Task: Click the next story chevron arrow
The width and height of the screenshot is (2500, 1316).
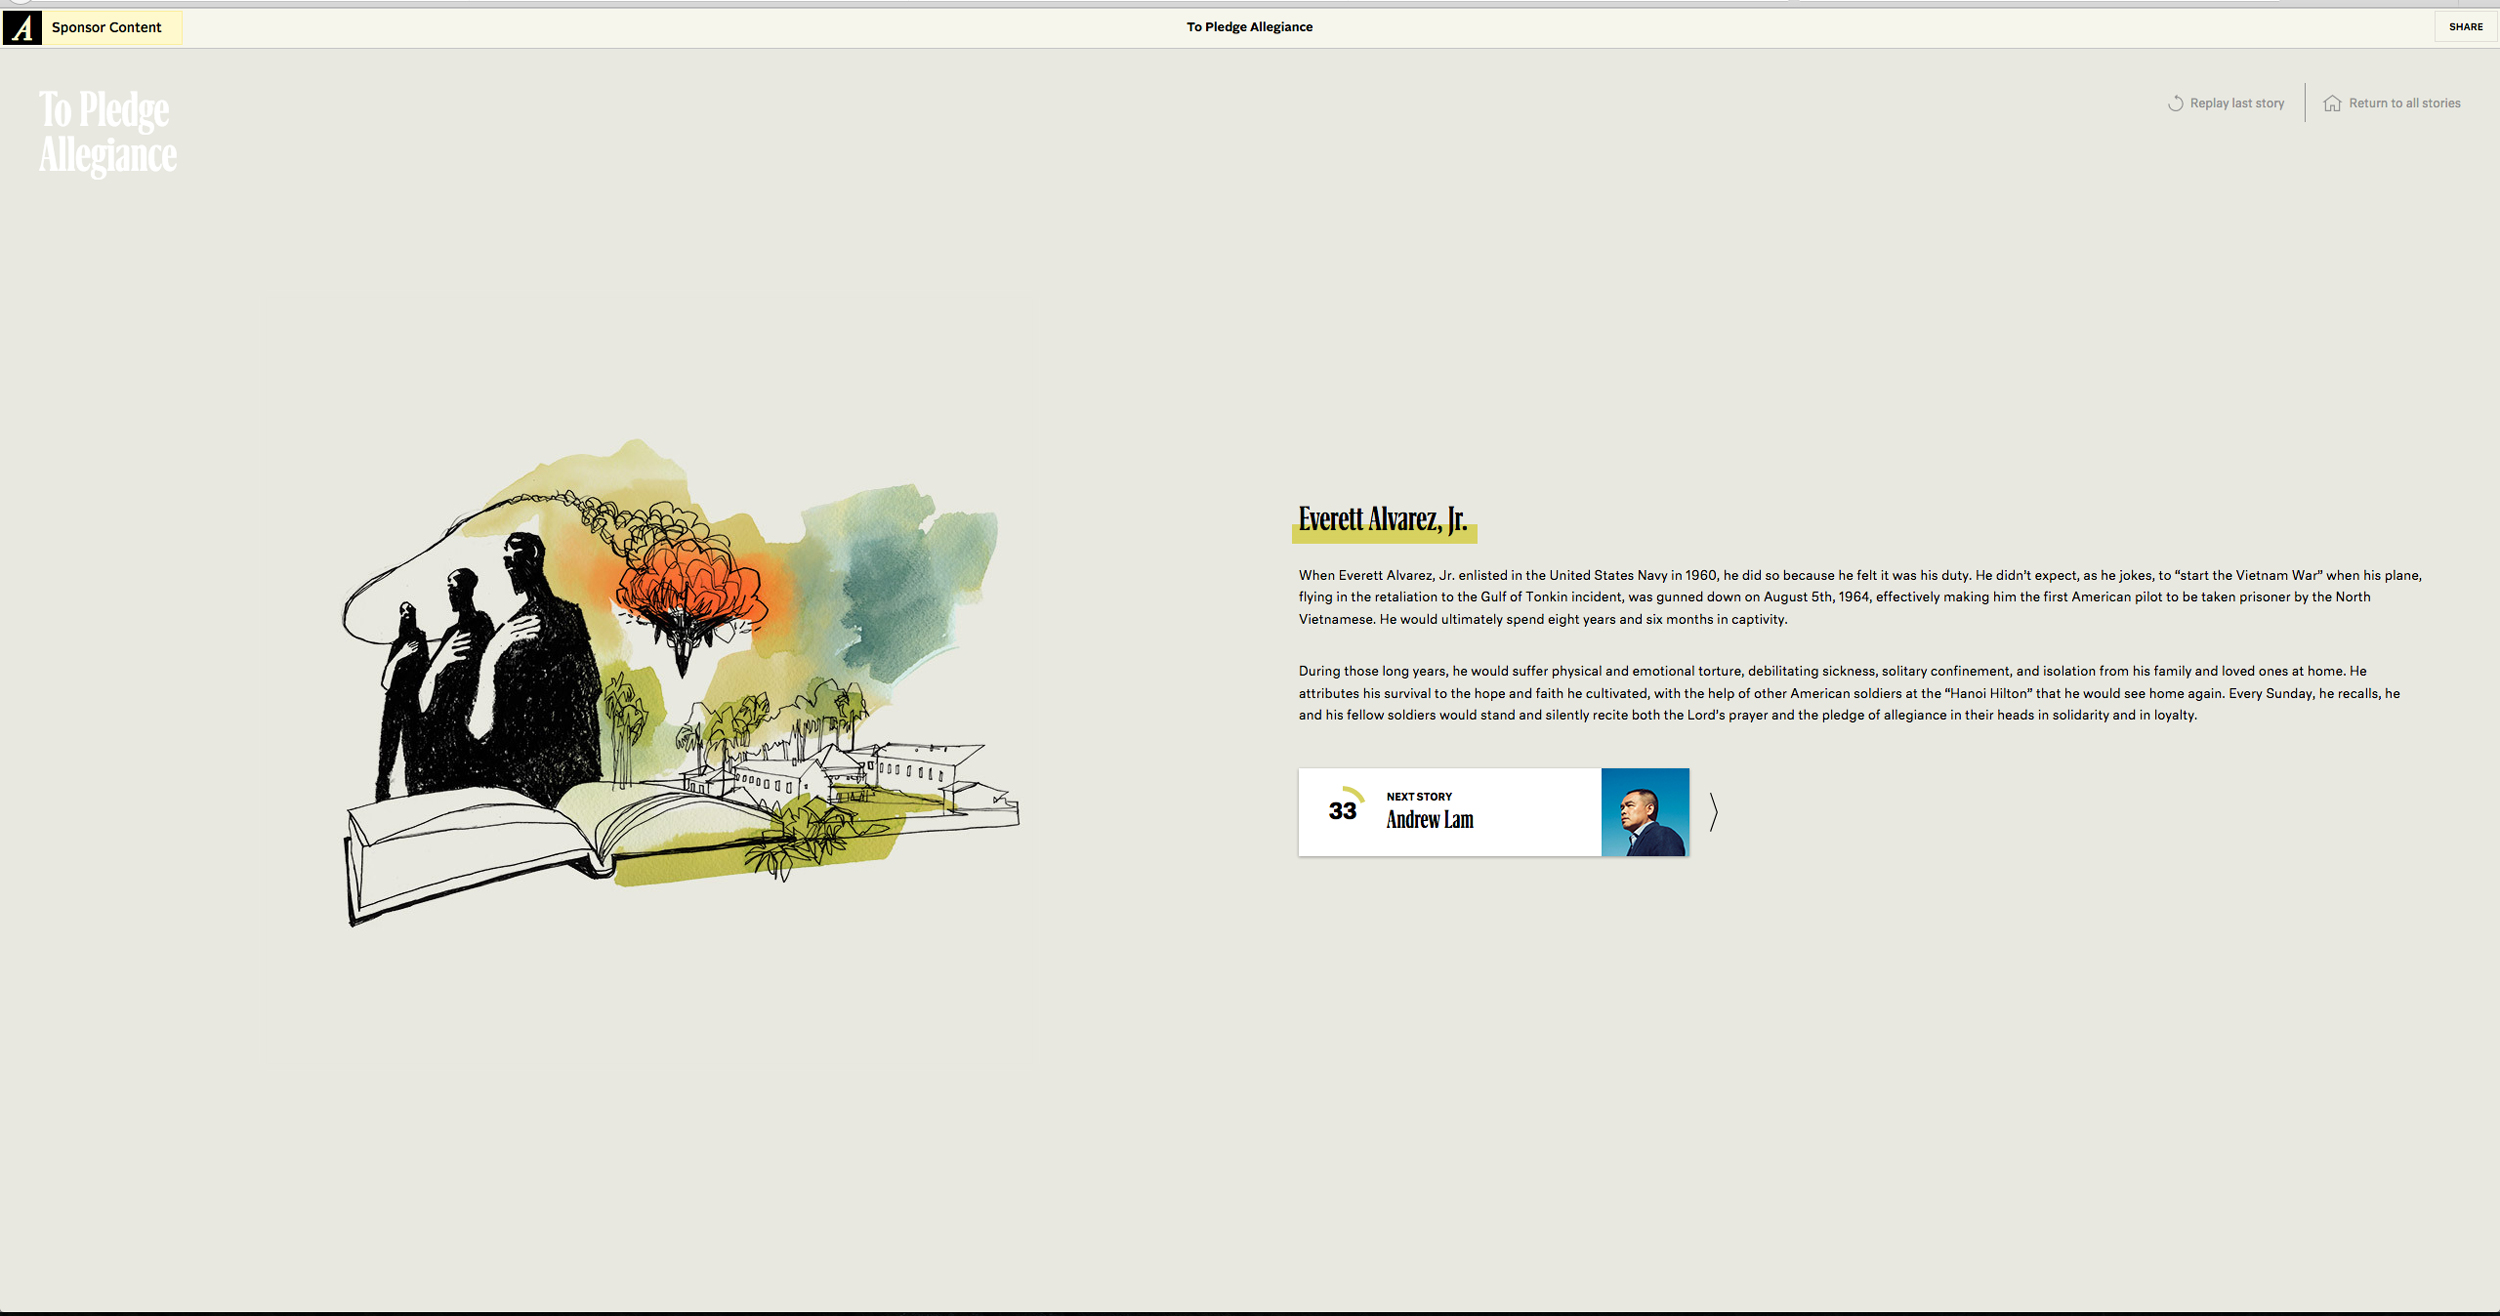Action: click(x=1713, y=812)
